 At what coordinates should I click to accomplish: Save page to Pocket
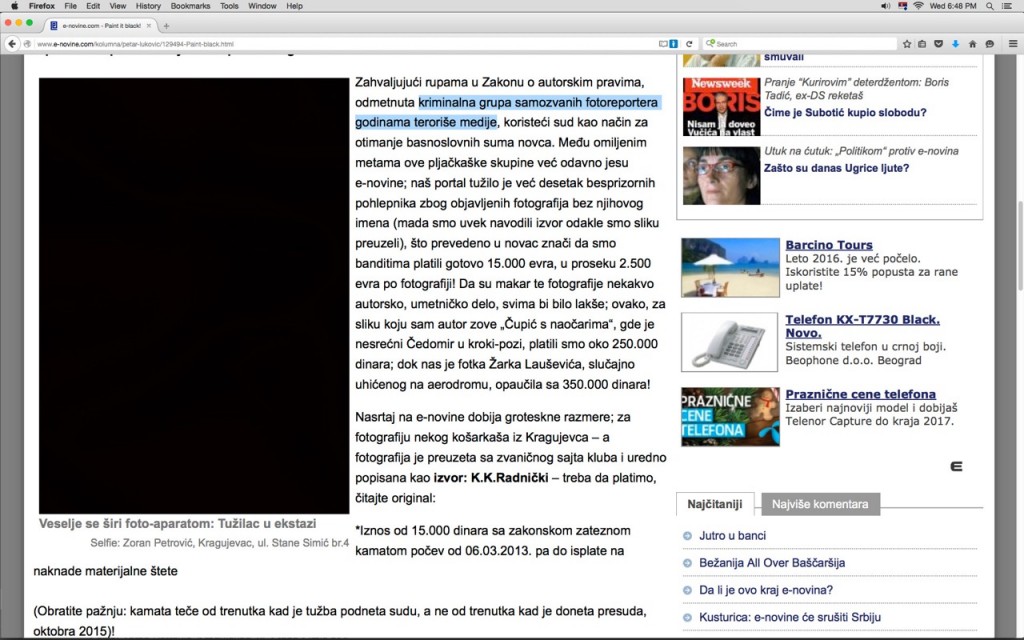coord(939,44)
